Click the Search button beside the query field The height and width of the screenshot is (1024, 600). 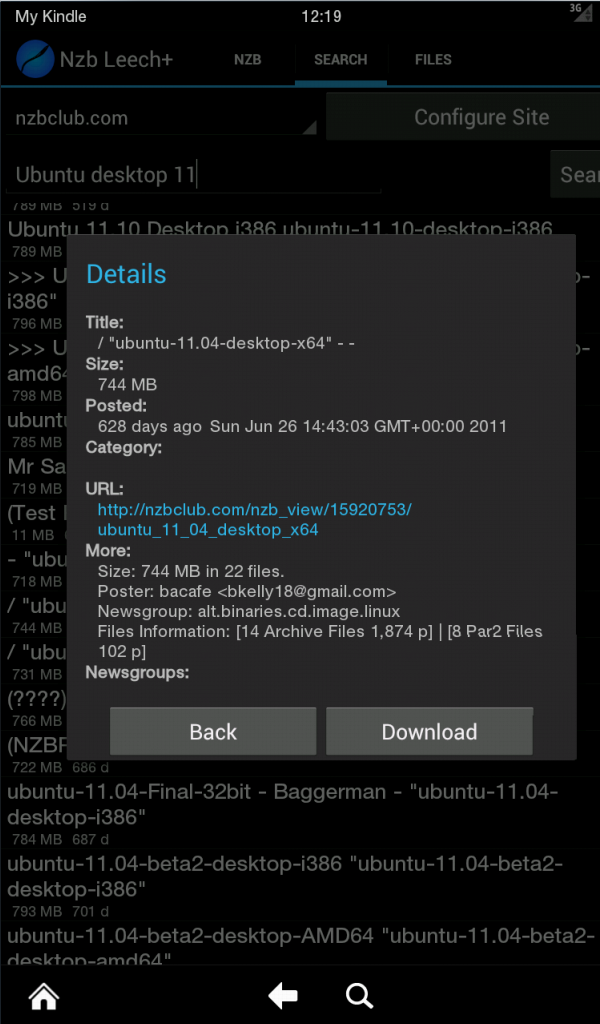(575, 174)
